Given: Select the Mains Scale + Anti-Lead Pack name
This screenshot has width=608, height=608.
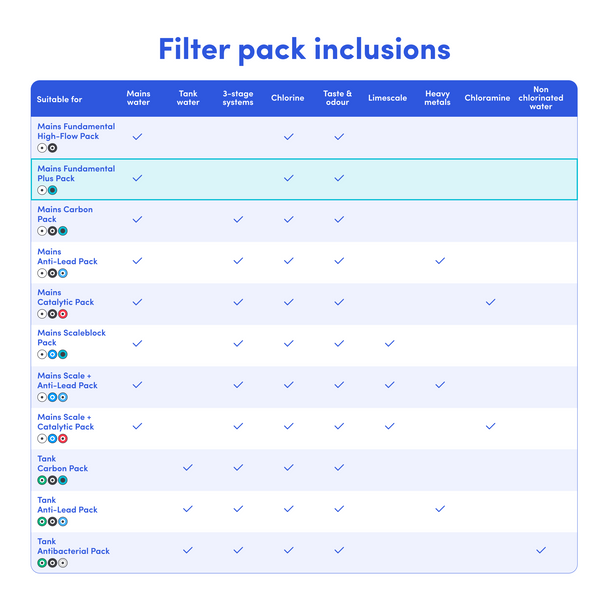Looking at the screenshot, I should (67, 380).
